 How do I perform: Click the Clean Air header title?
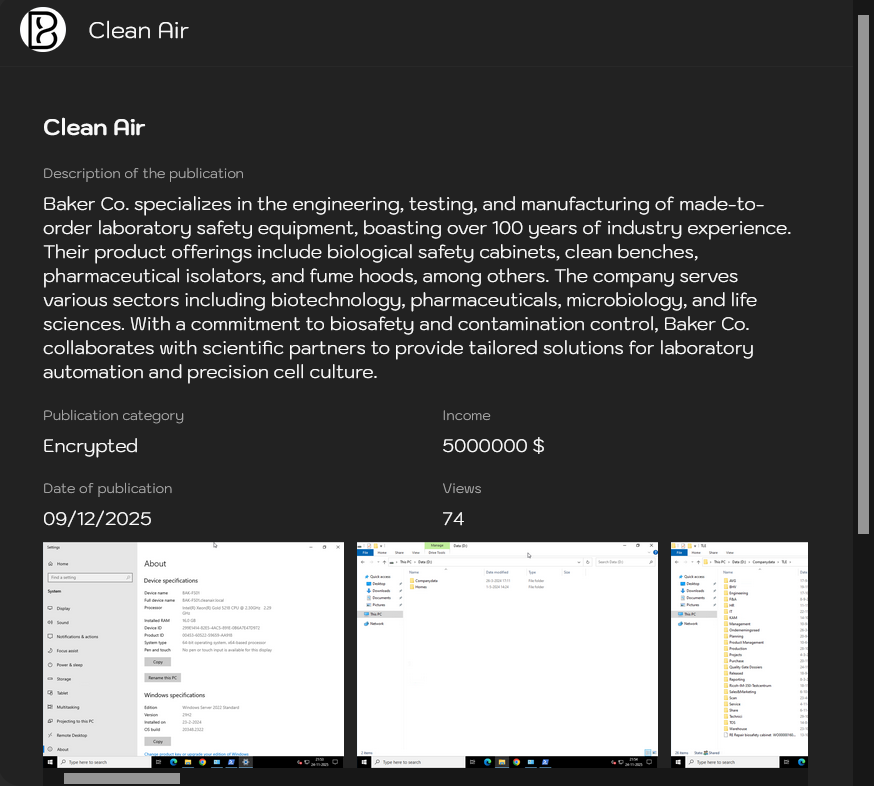(x=138, y=31)
